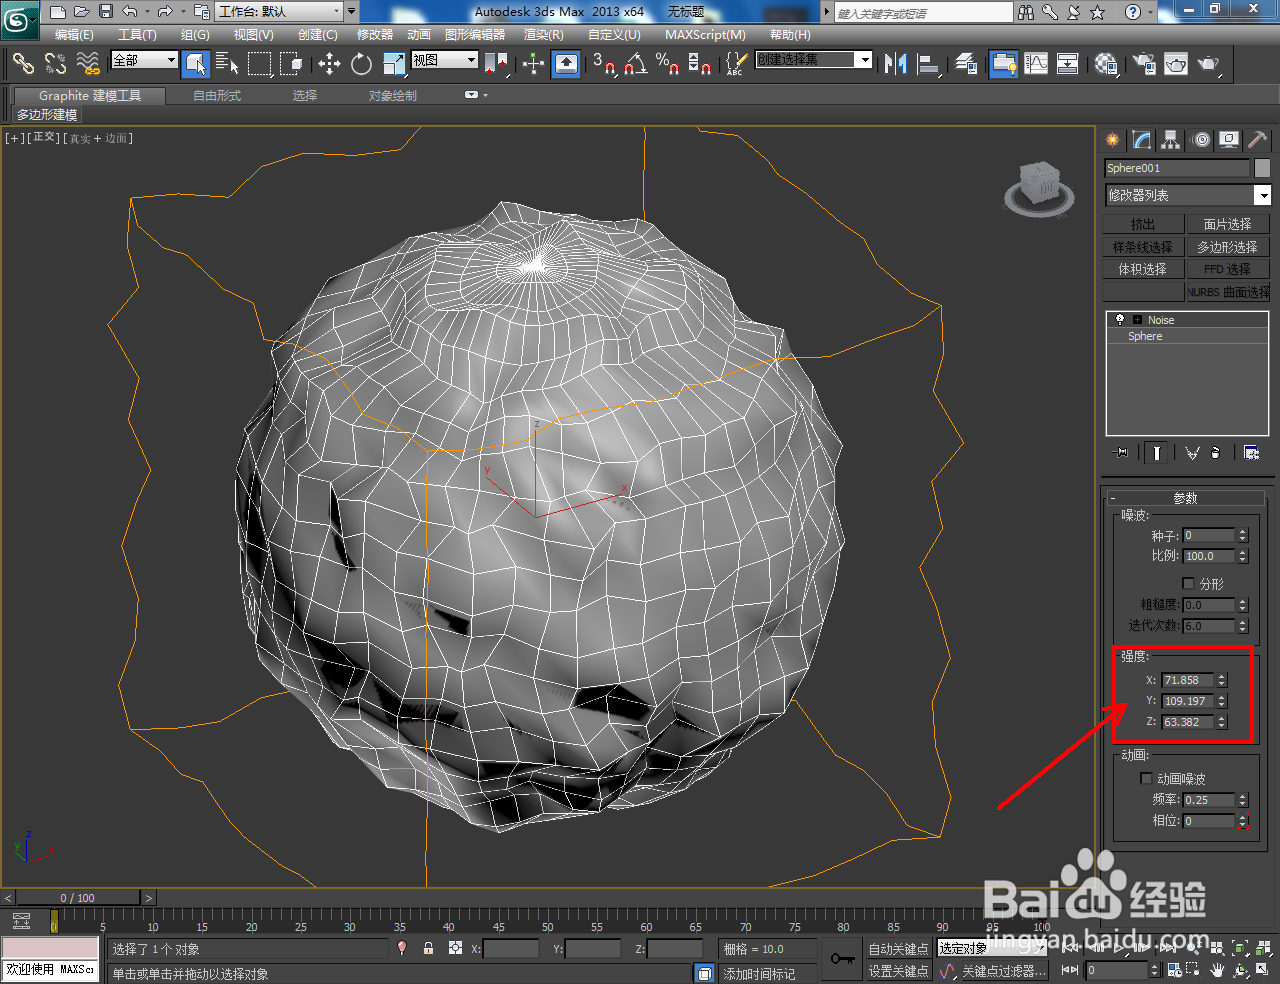Click the Set Key key icon

coord(842,959)
